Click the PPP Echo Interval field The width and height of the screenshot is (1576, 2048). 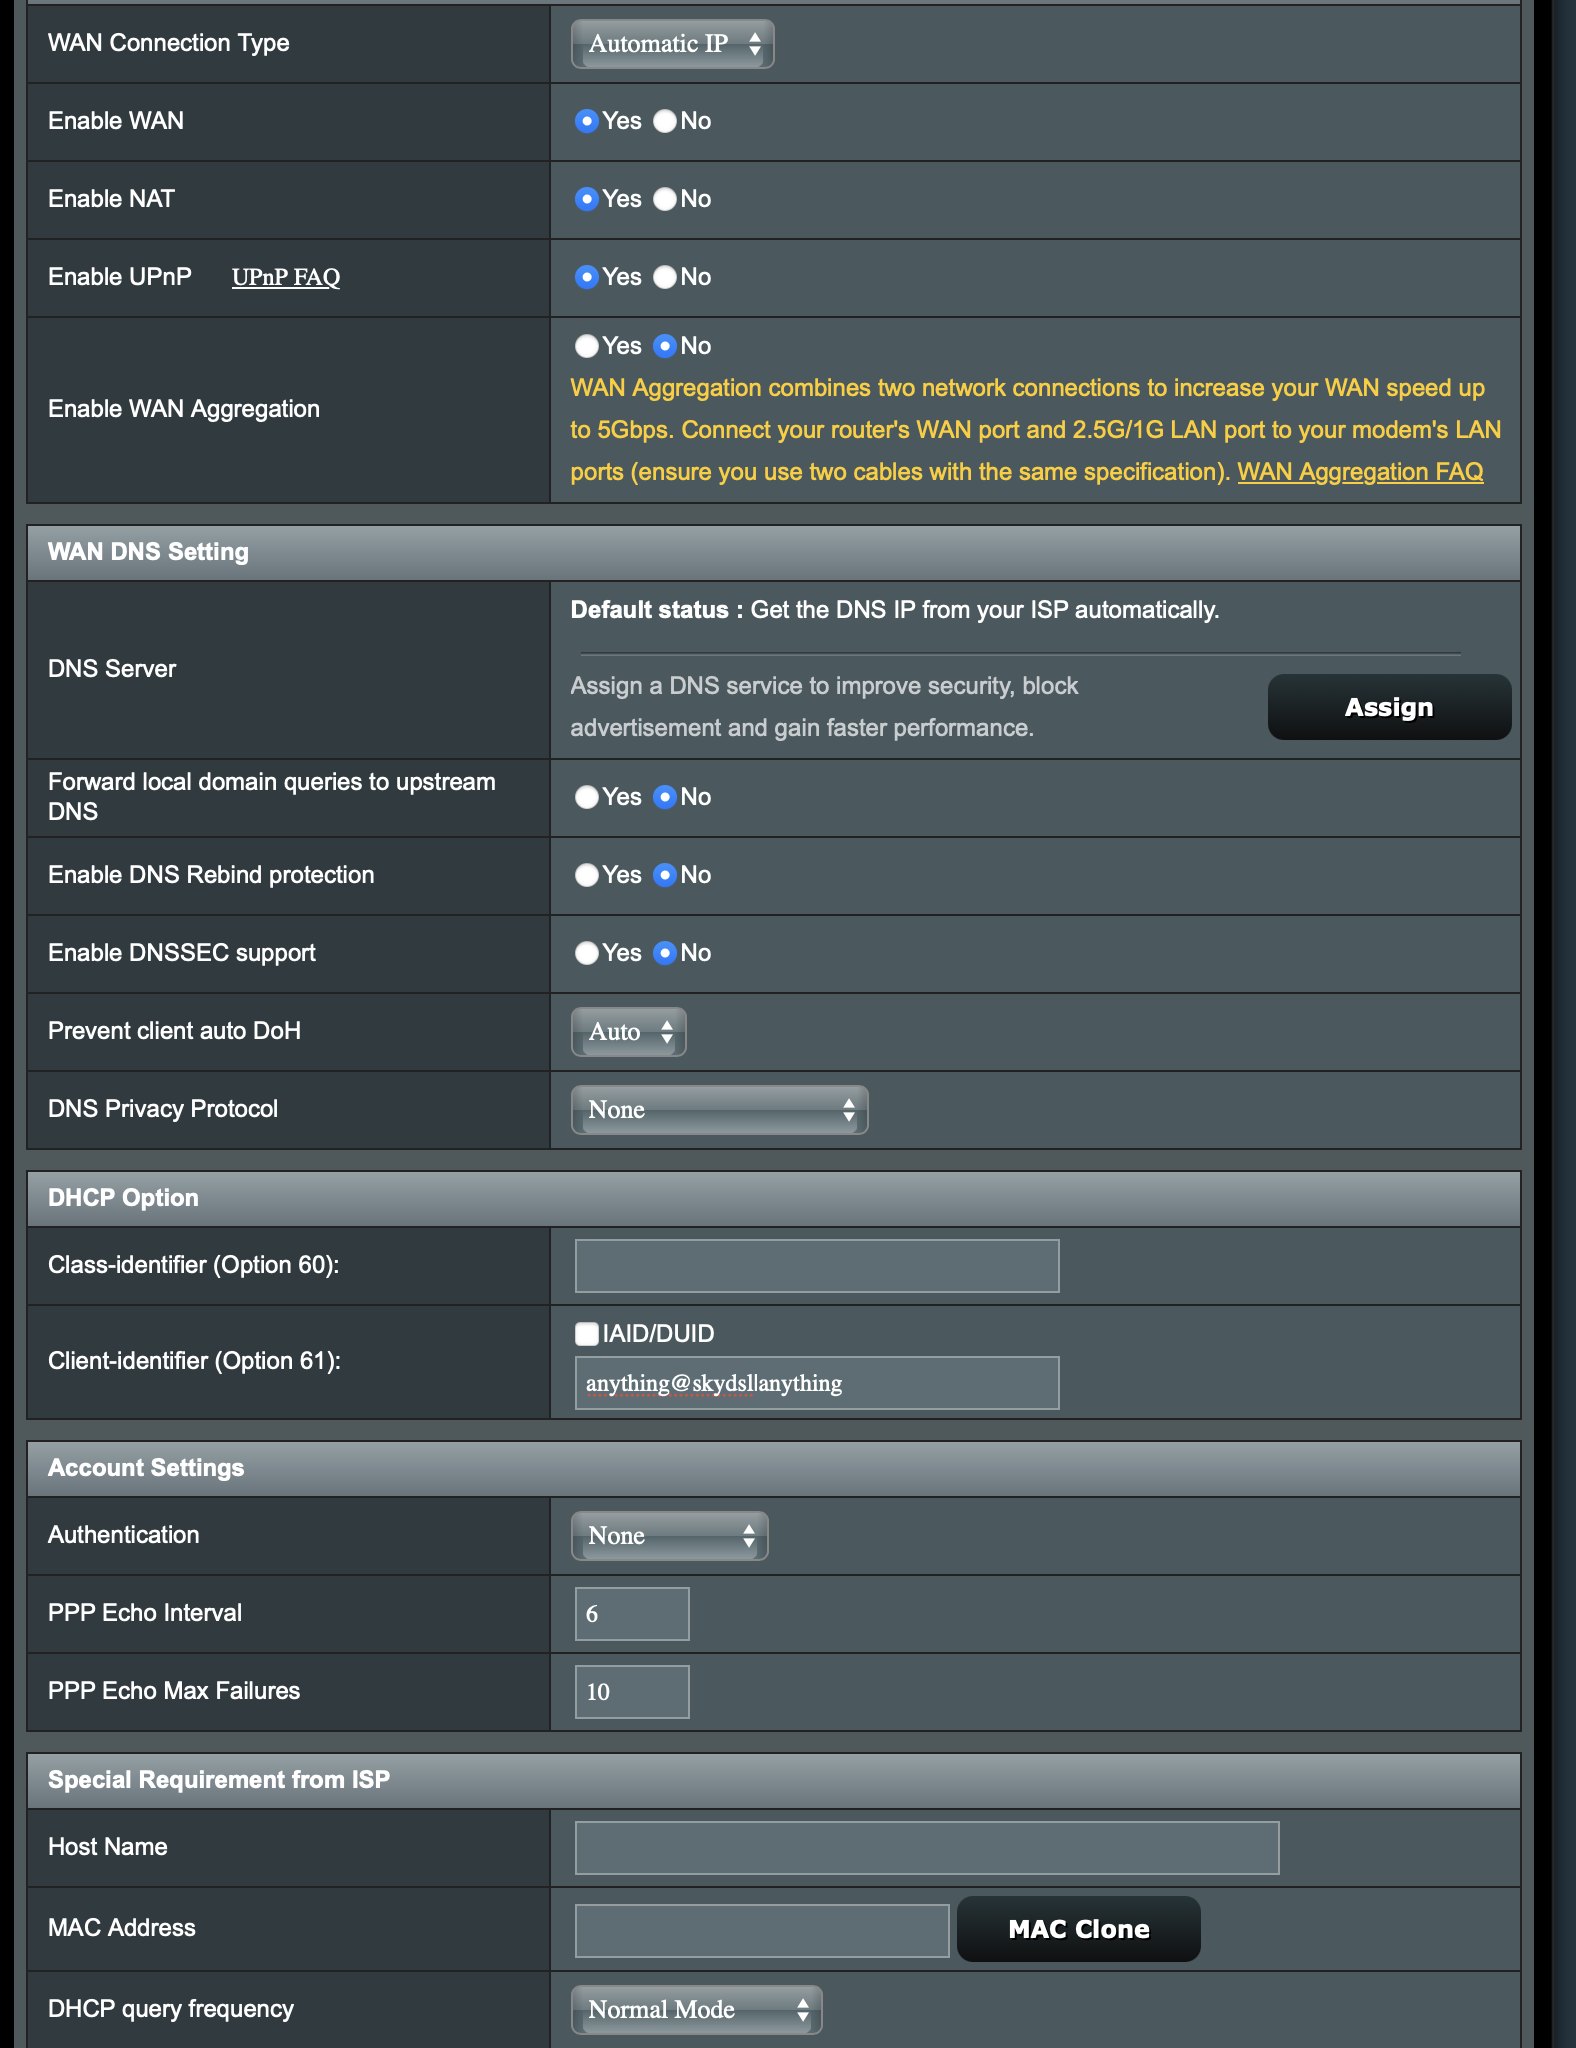click(x=631, y=1614)
